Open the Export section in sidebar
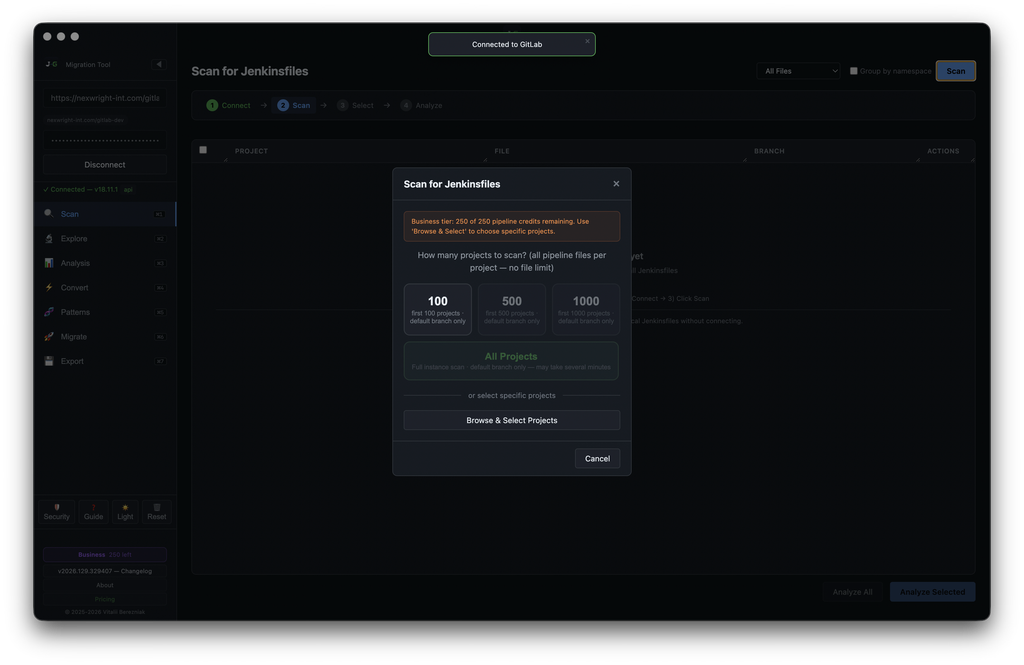 105,361
